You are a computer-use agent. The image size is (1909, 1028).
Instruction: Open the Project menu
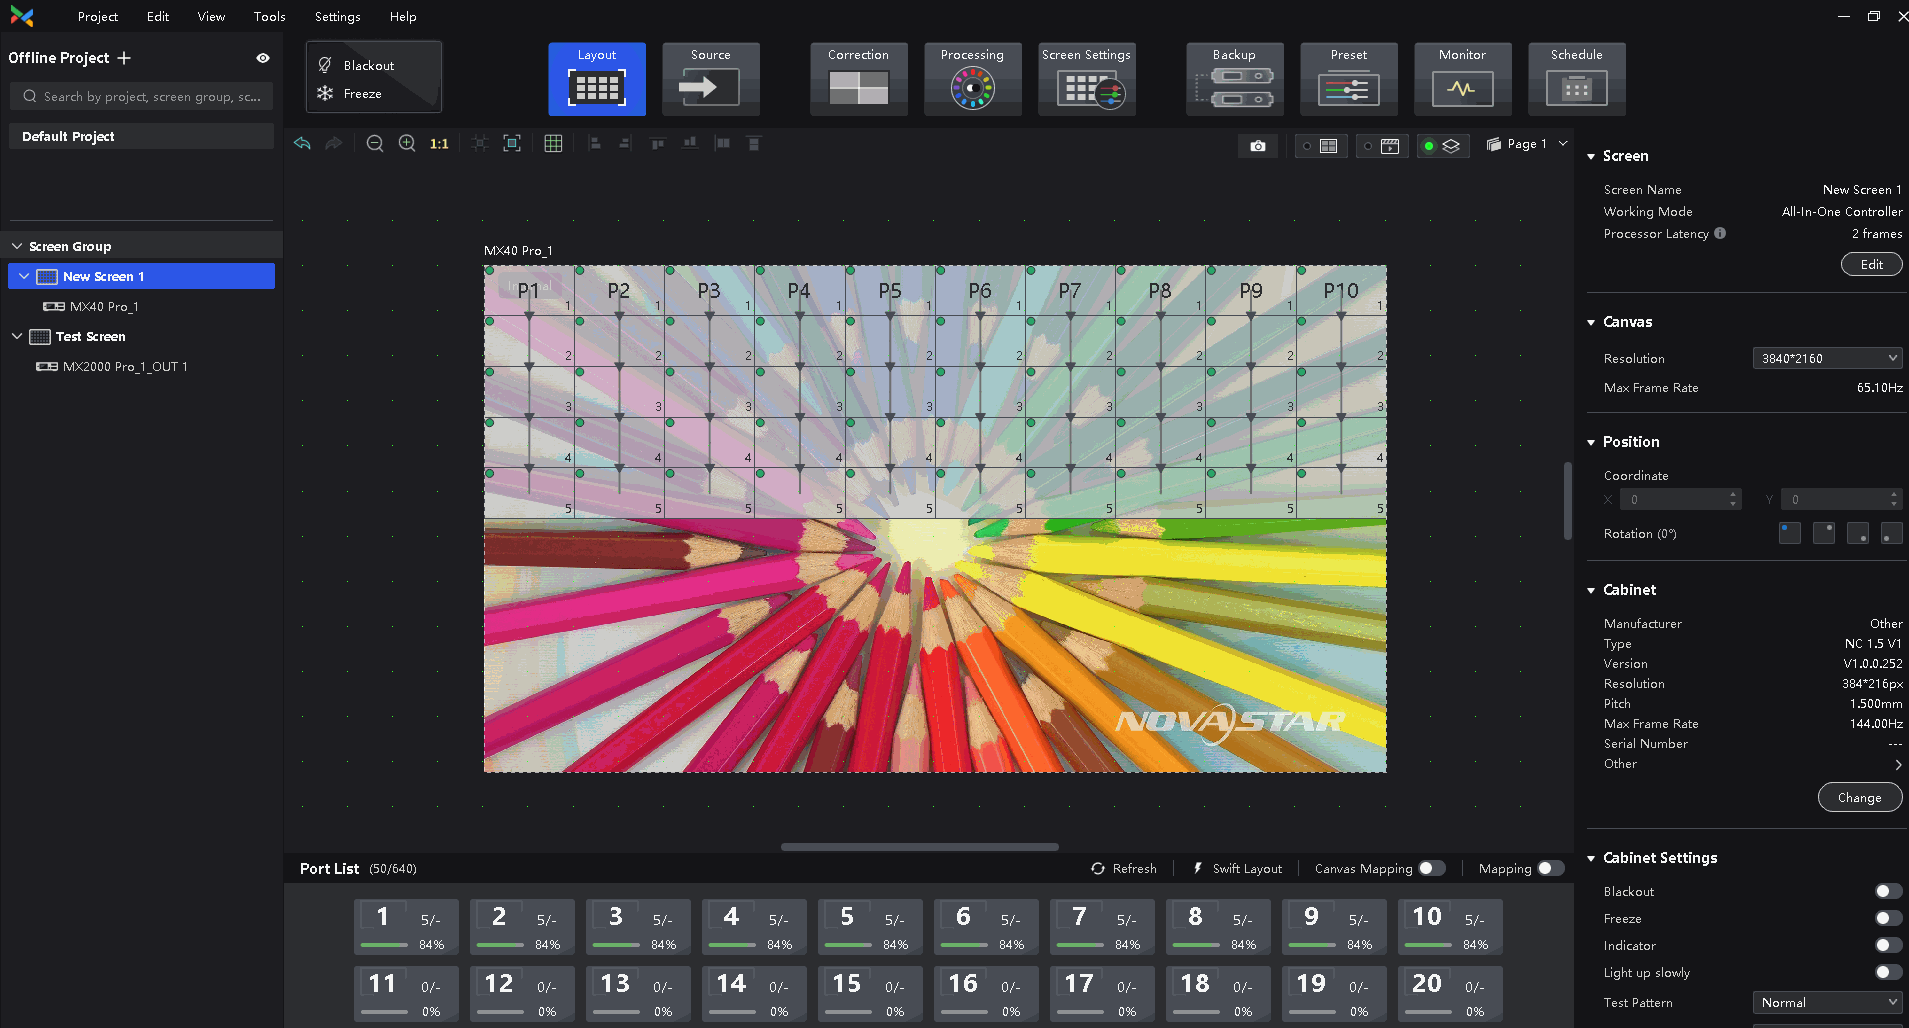[98, 16]
